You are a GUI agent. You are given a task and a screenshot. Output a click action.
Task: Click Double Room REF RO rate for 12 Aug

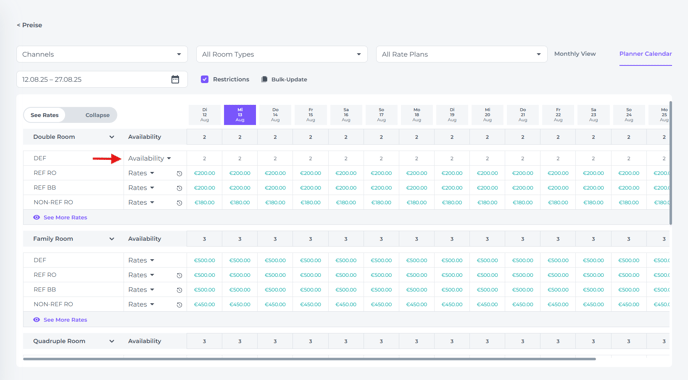point(204,173)
